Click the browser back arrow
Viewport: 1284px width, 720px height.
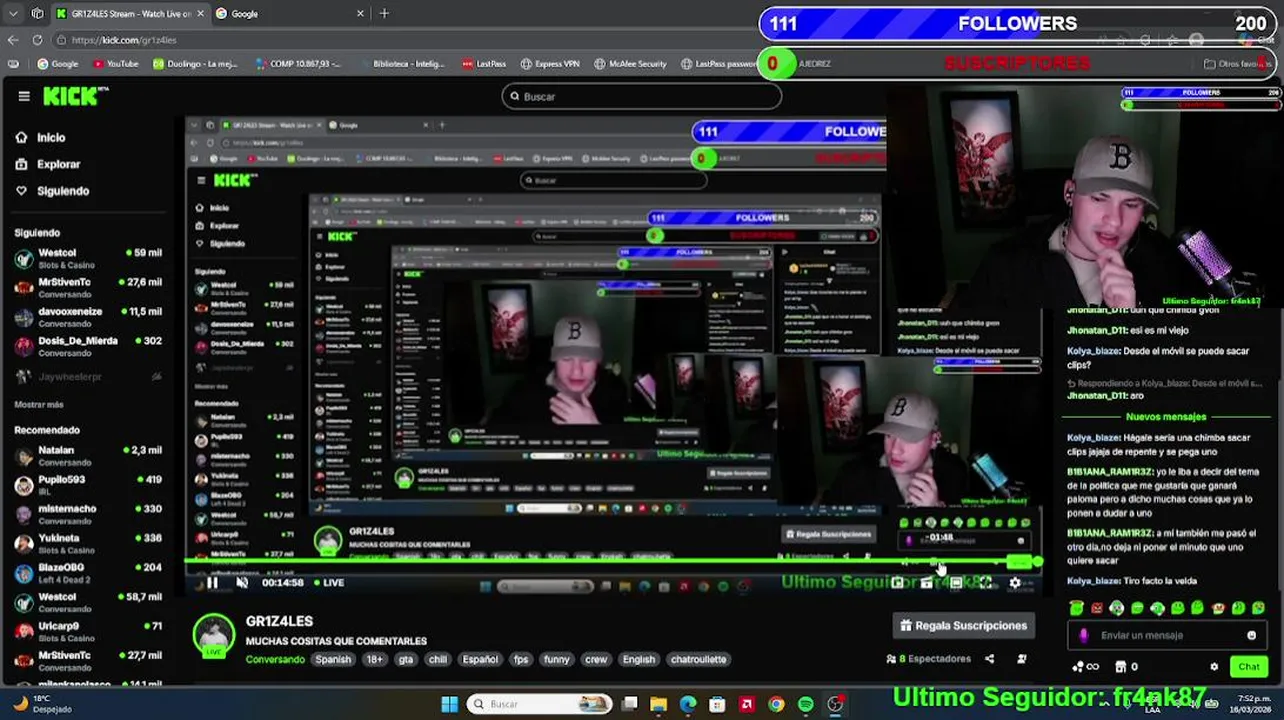(13, 40)
